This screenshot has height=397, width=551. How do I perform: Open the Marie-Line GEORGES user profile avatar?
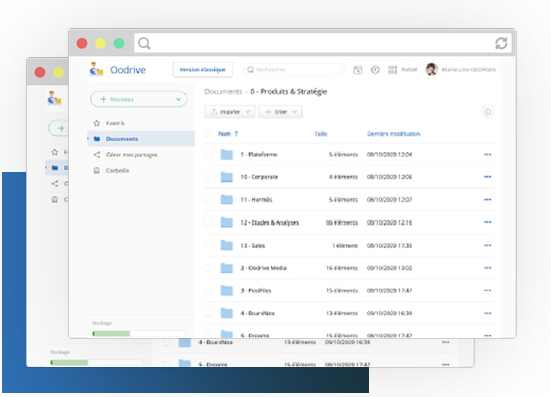(432, 70)
